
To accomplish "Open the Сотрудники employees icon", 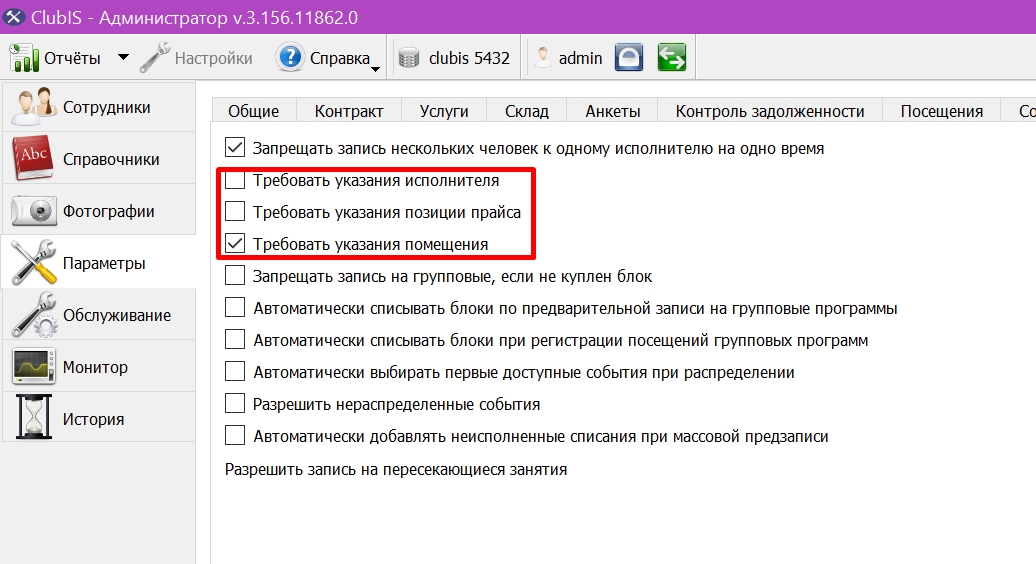I will point(33,106).
